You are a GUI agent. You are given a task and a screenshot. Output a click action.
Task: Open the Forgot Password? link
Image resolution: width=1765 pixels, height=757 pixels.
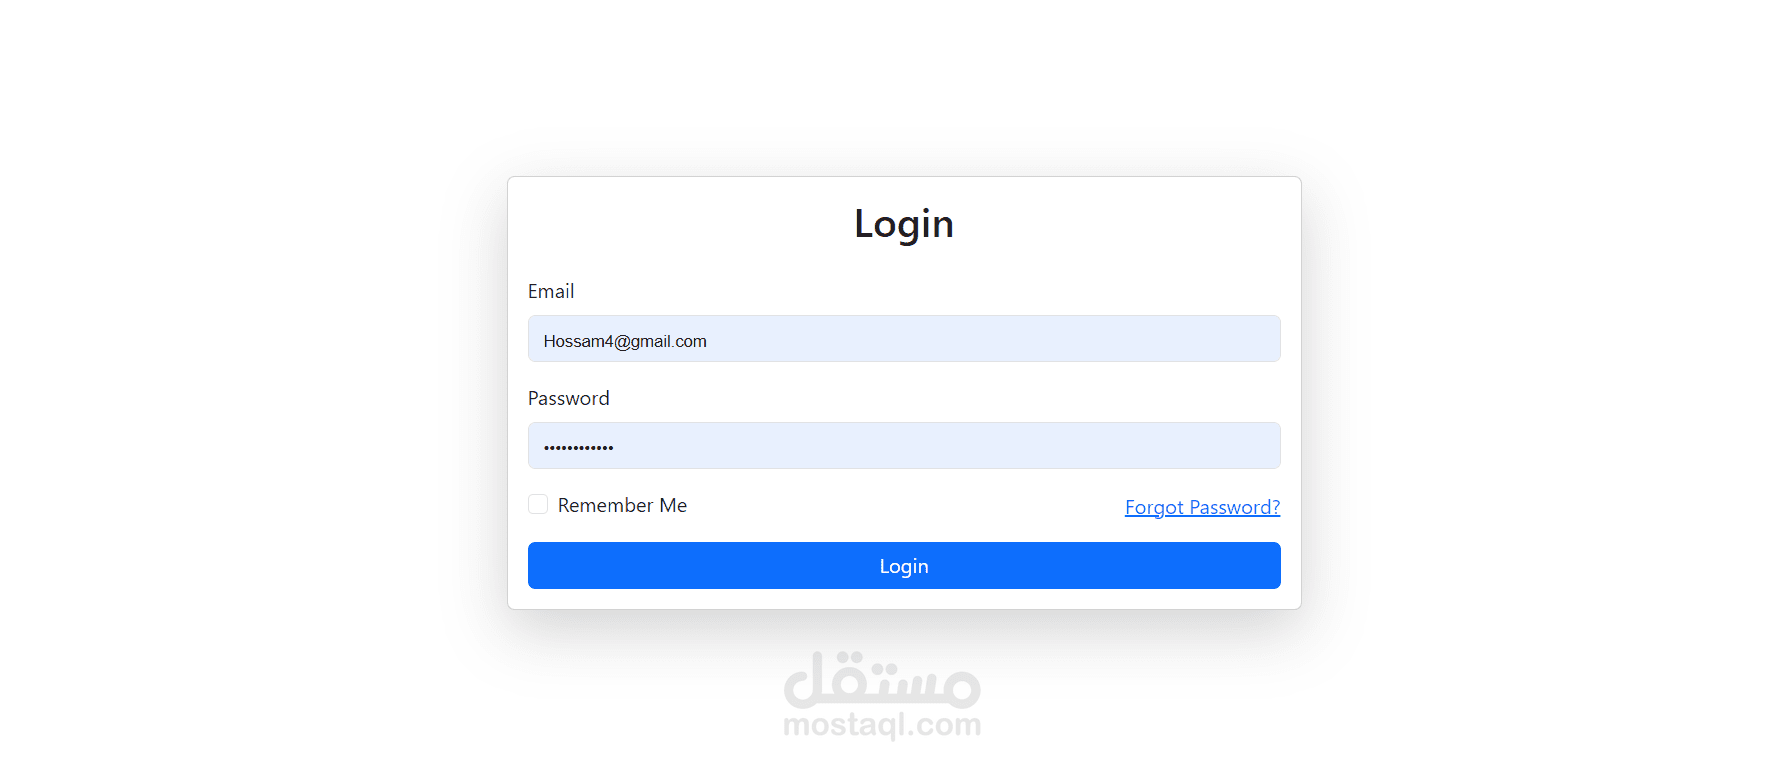click(1202, 507)
